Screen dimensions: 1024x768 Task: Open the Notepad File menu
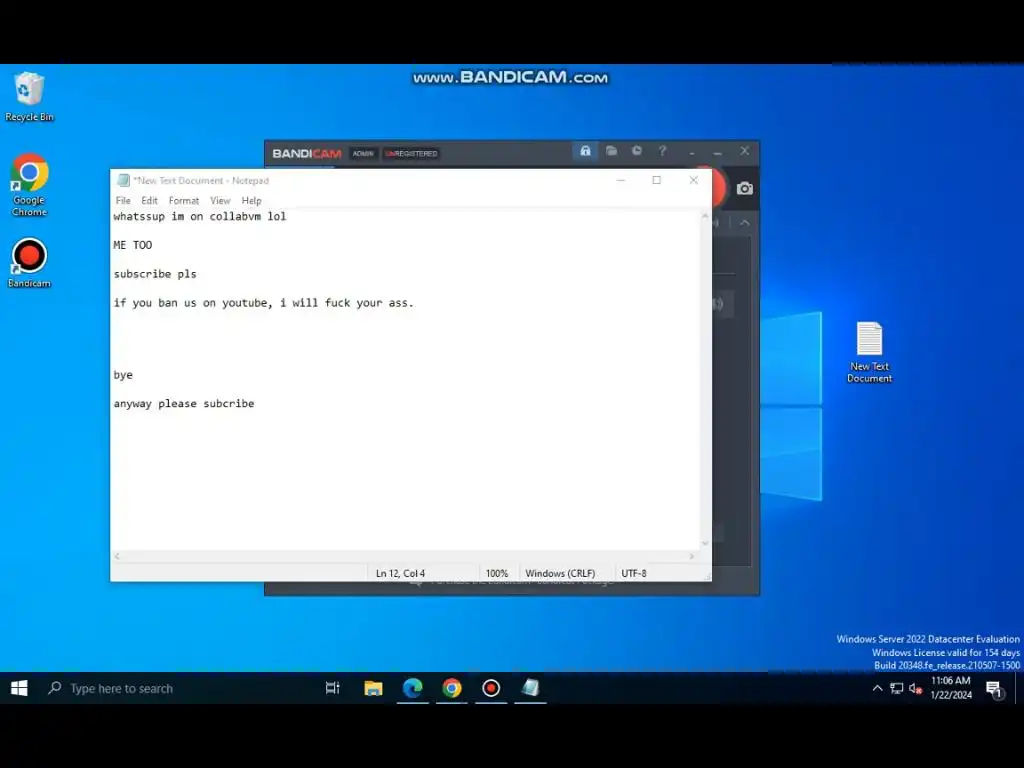tap(123, 200)
